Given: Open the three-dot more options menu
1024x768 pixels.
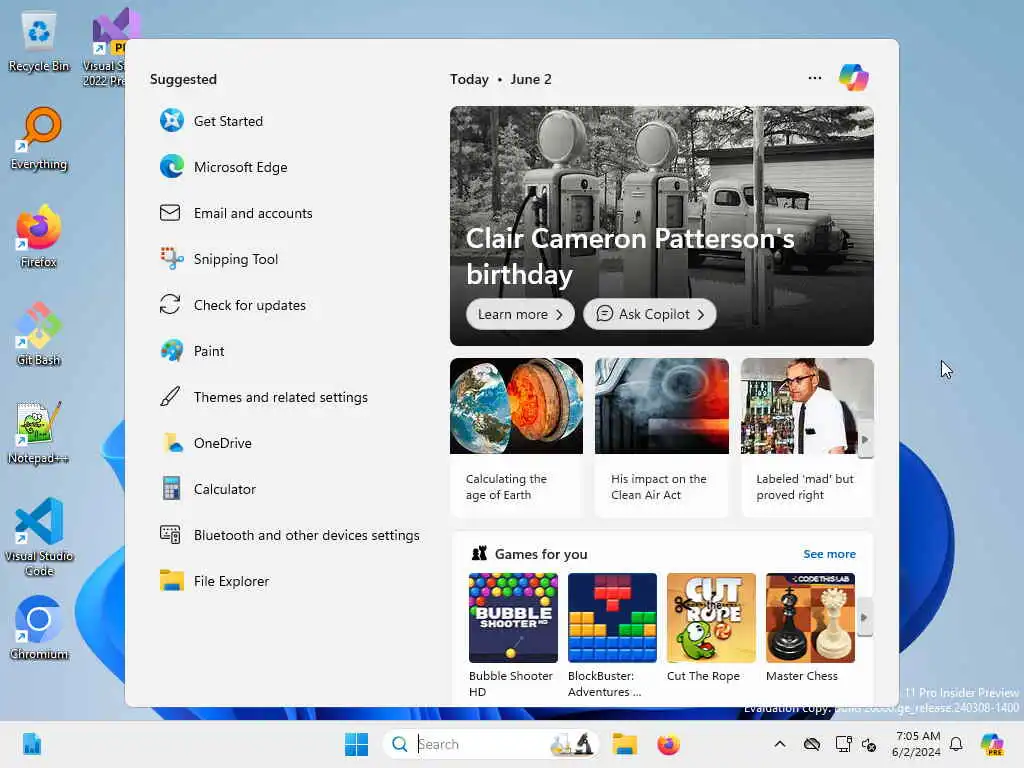Looking at the screenshot, I should [814, 78].
